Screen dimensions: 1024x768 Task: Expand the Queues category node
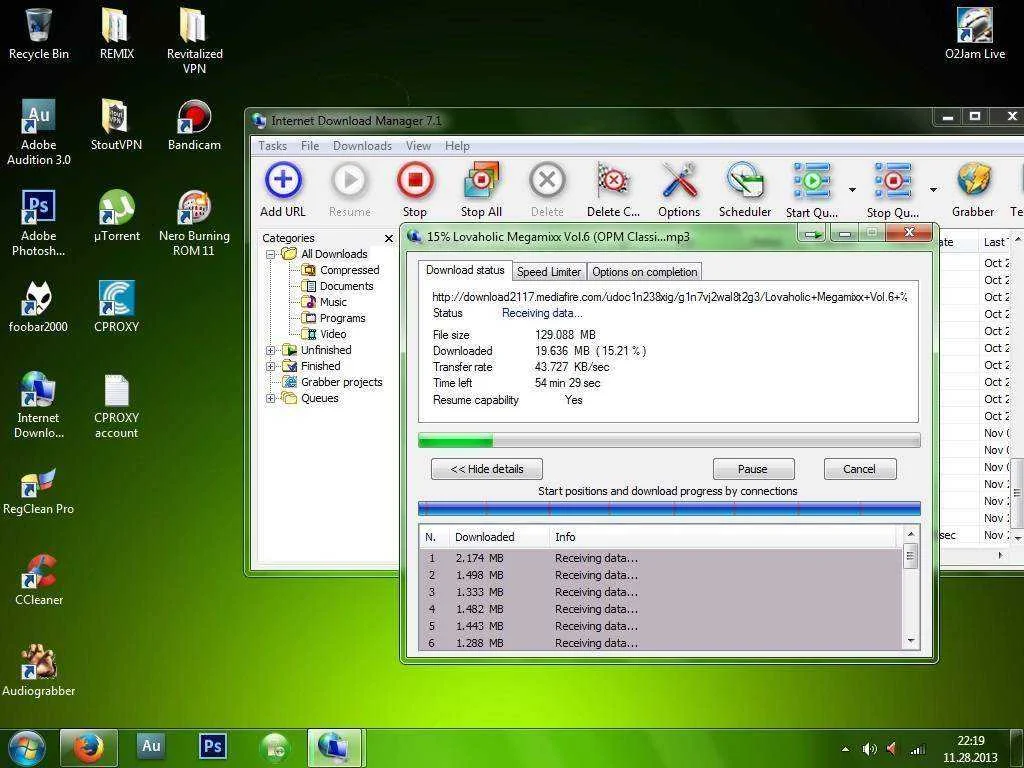(x=270, y=398)
